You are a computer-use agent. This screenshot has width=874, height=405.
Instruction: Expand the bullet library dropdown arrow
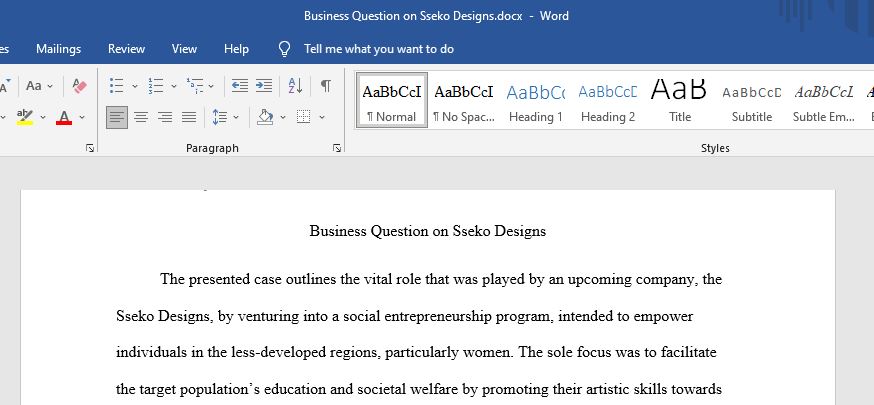[134, 86]
